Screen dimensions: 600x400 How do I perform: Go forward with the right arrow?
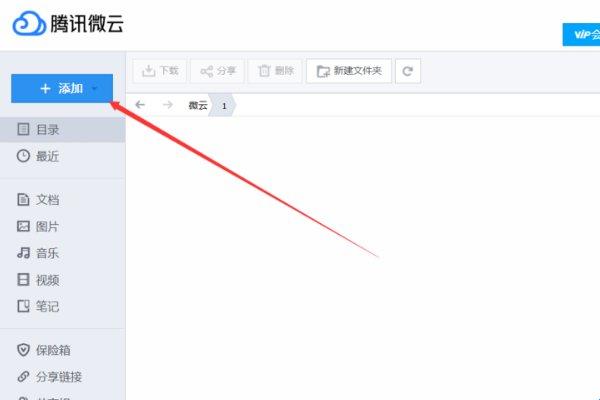point(168,104)
